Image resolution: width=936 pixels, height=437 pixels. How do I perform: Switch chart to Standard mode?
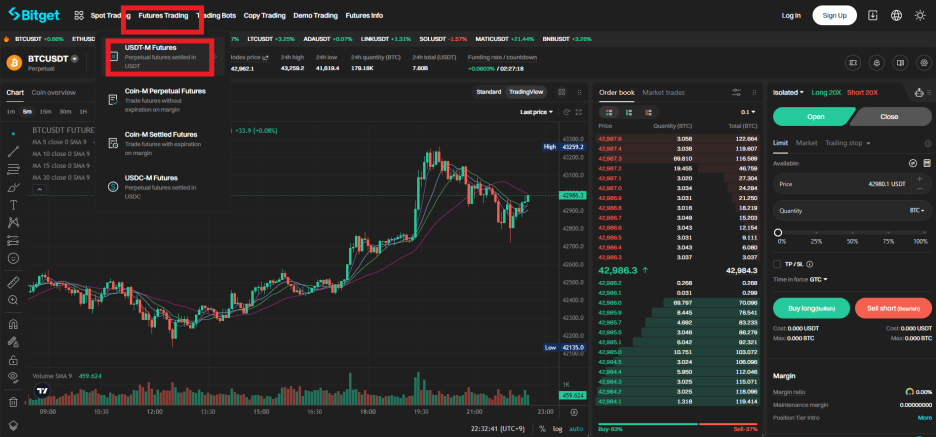click(x=488, y=92)
